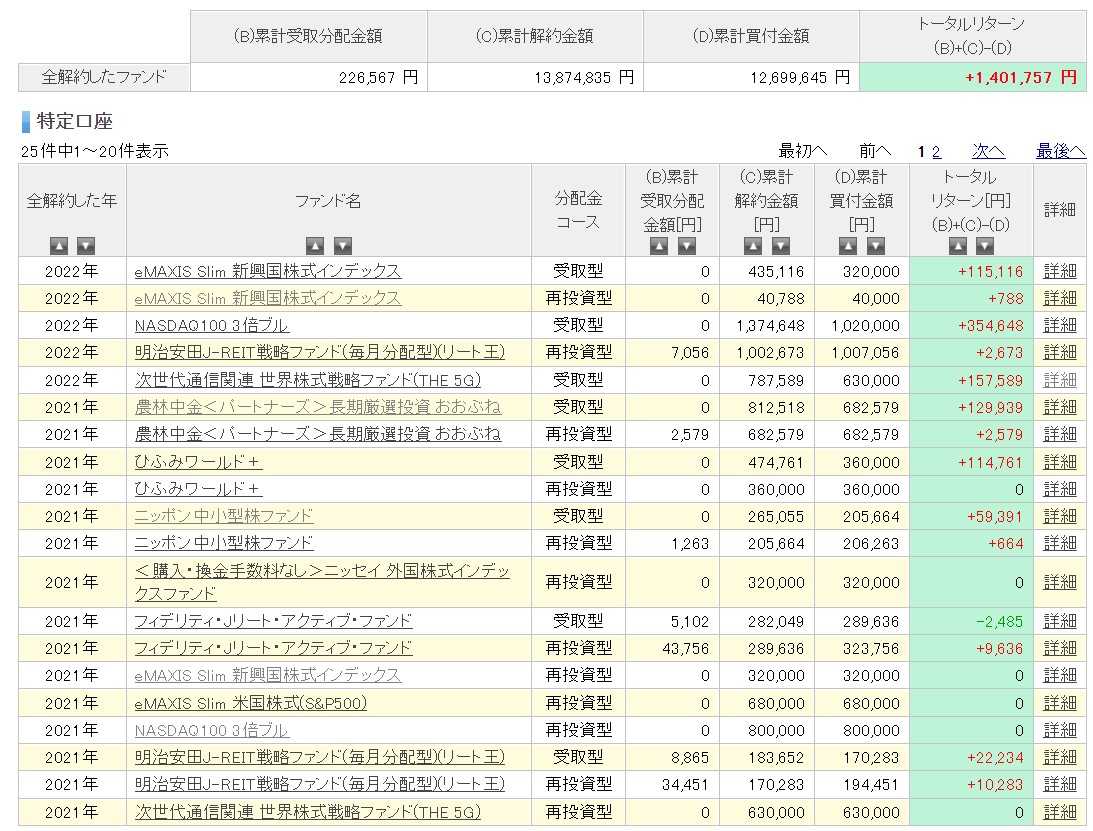Image resolution: width=1093 pixels, height=831 pixels.
Task: Open eMAXIS Slim 米国株式(S&P500) link
Action: click(250, 703)
